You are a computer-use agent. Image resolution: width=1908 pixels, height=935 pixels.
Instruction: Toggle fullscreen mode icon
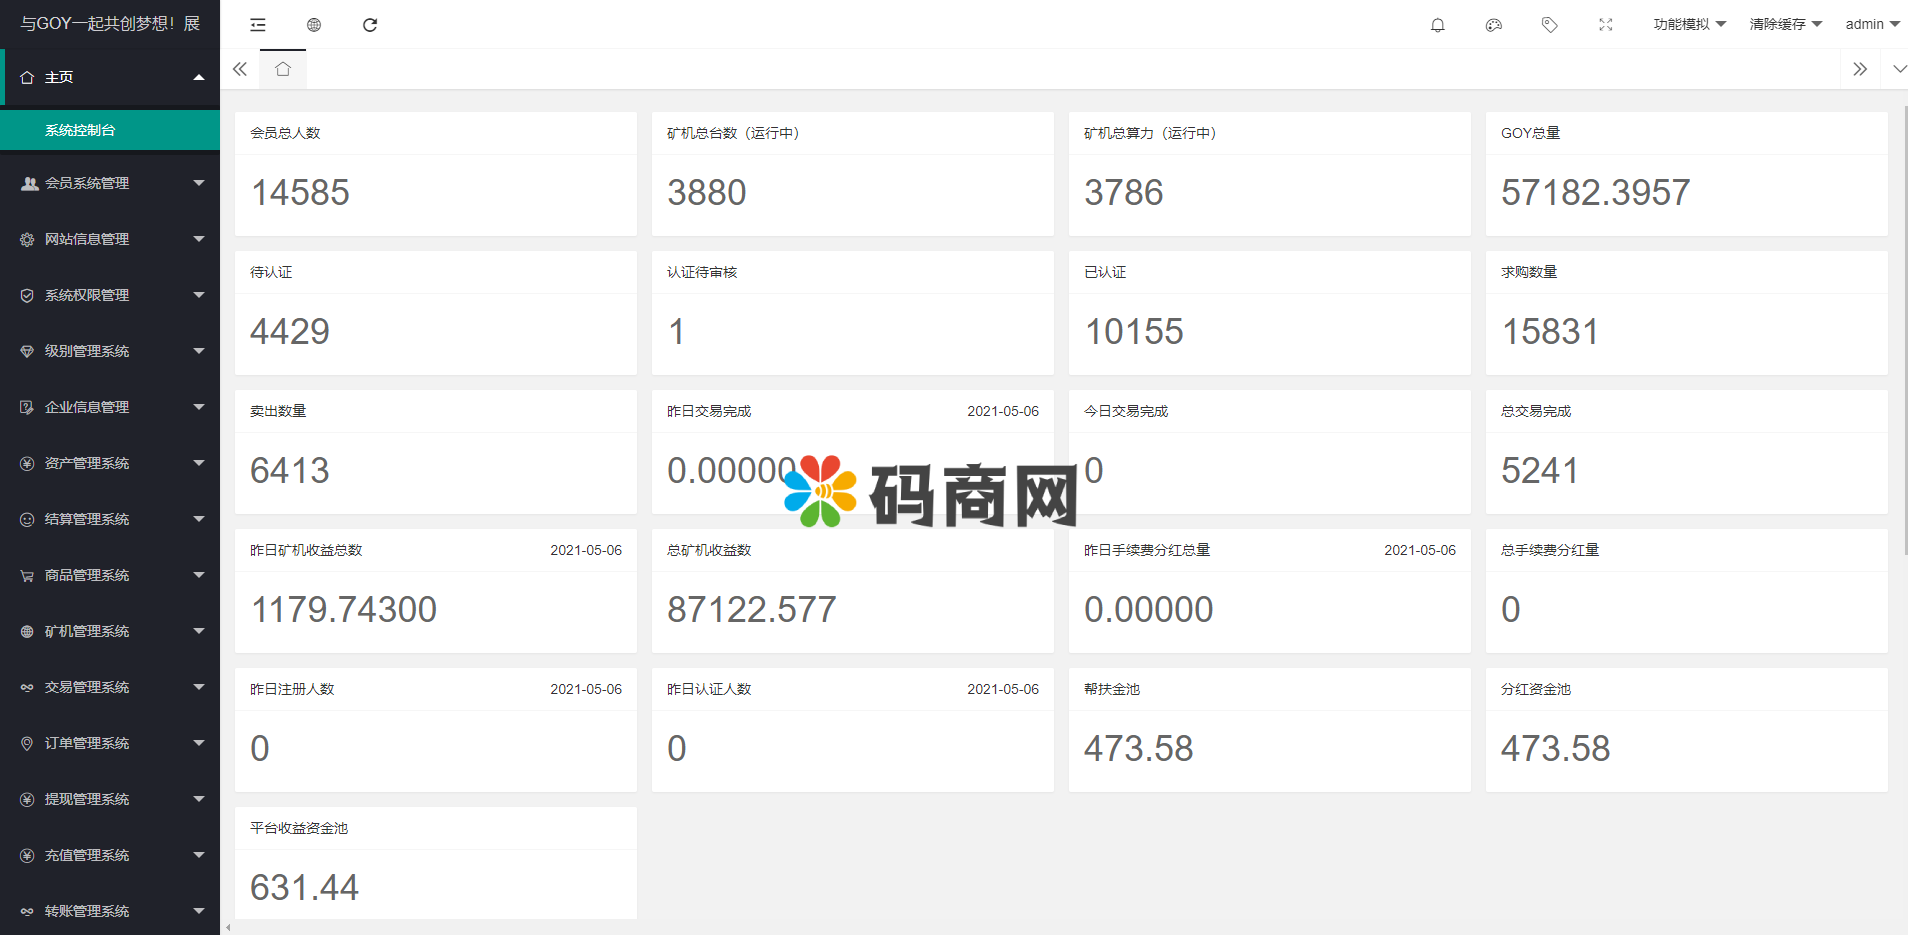(x=1605, y=25)
